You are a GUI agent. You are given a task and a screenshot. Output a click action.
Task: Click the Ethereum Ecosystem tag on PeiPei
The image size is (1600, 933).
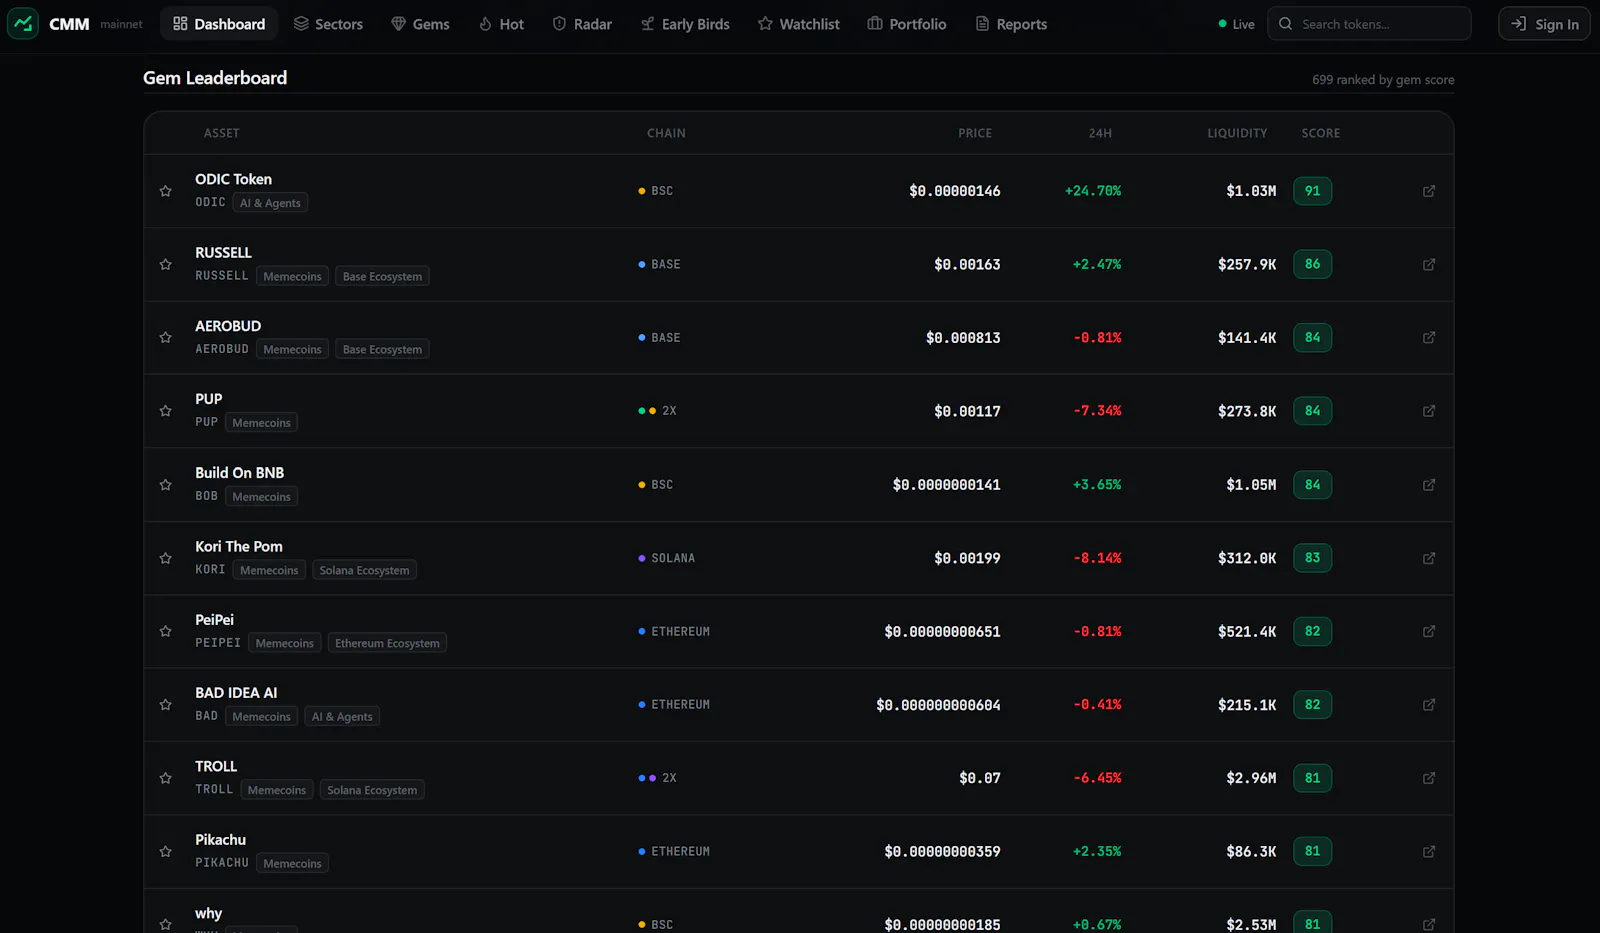tap(387, 643)
